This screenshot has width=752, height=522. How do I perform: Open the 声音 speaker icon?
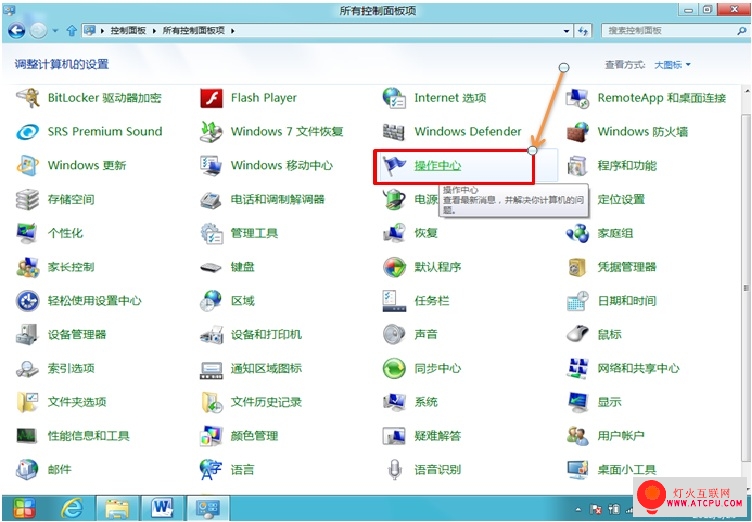[x=394, y=334]
